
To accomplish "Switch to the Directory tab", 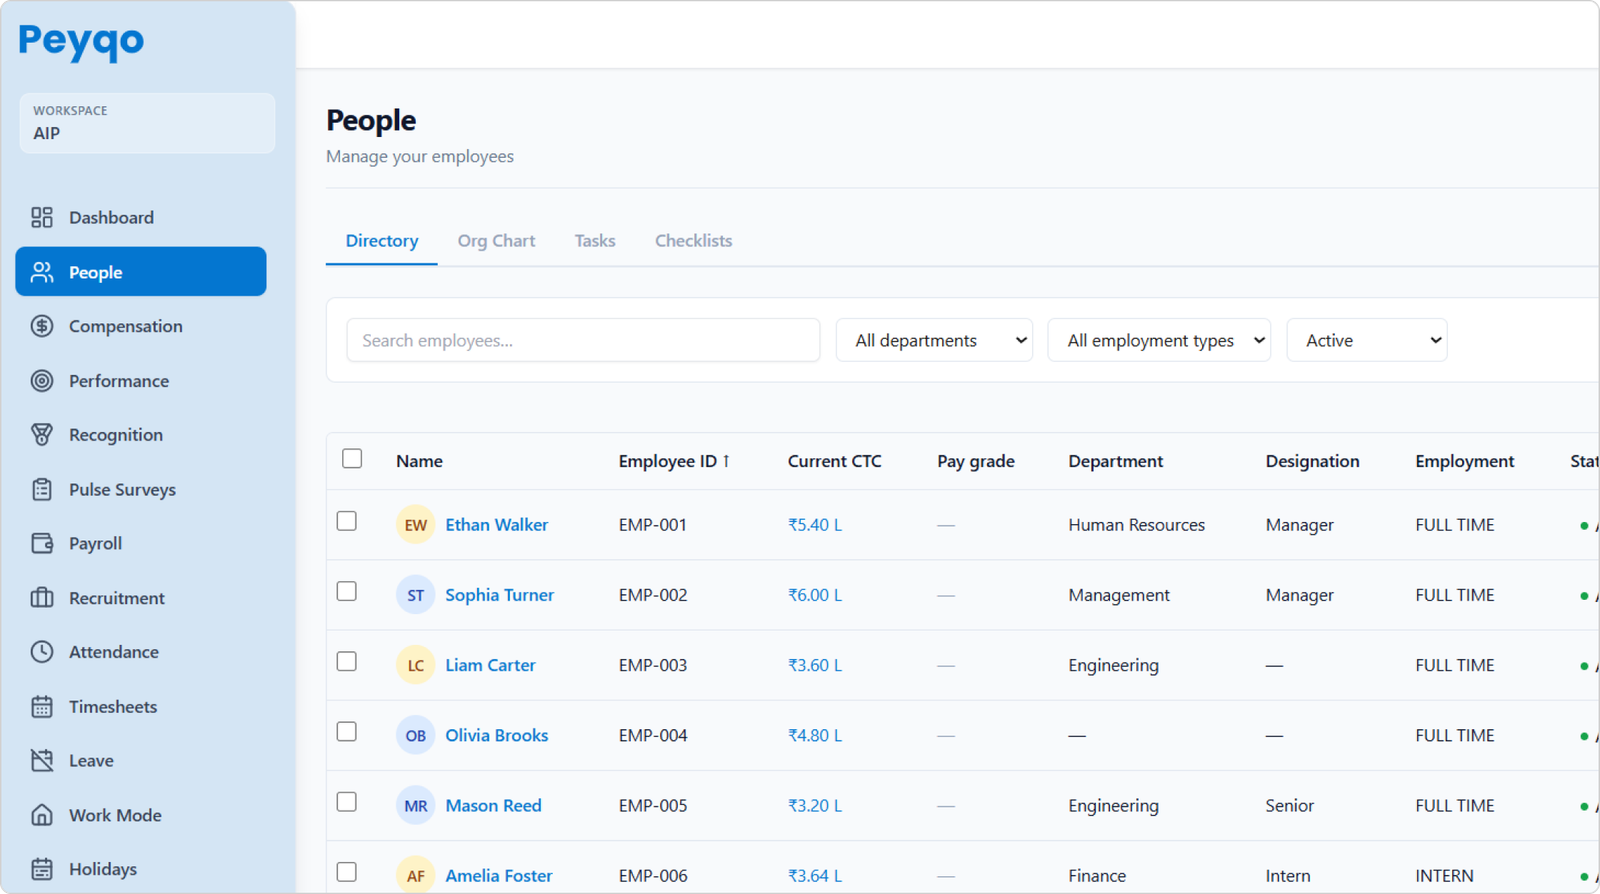I will [x=382, y=241].
